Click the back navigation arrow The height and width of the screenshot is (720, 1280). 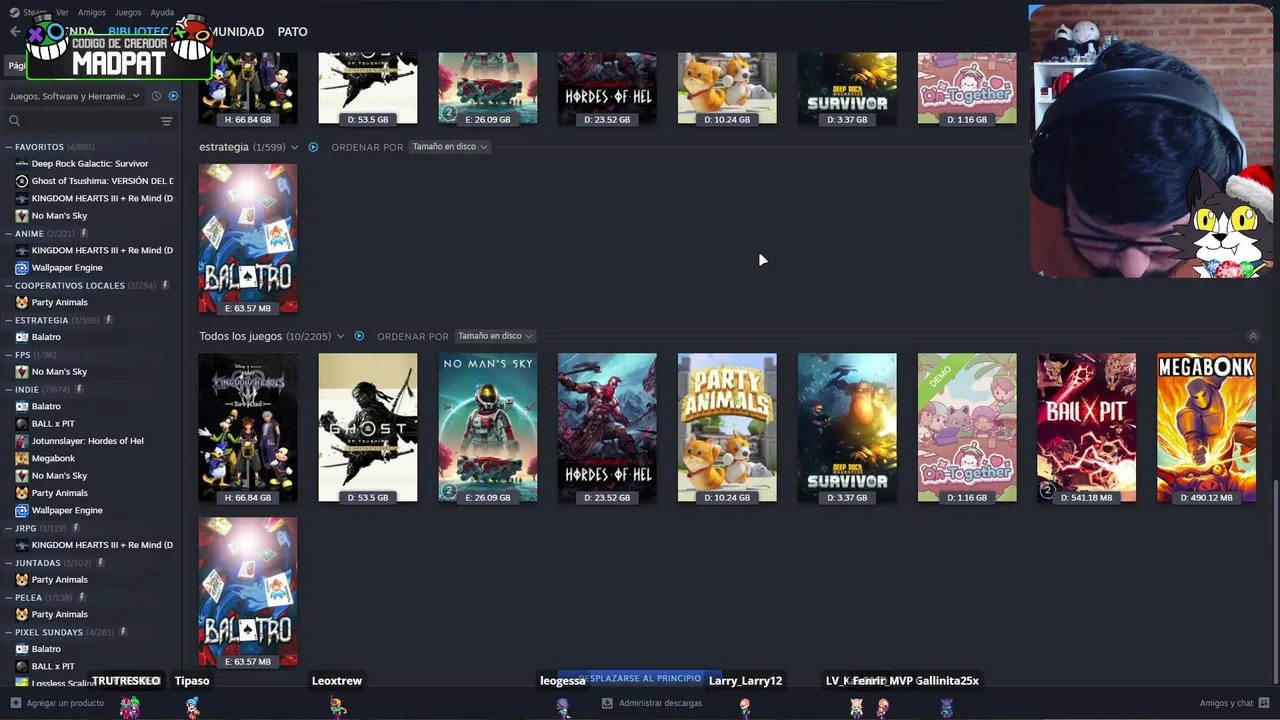click(x=14, y=32)
